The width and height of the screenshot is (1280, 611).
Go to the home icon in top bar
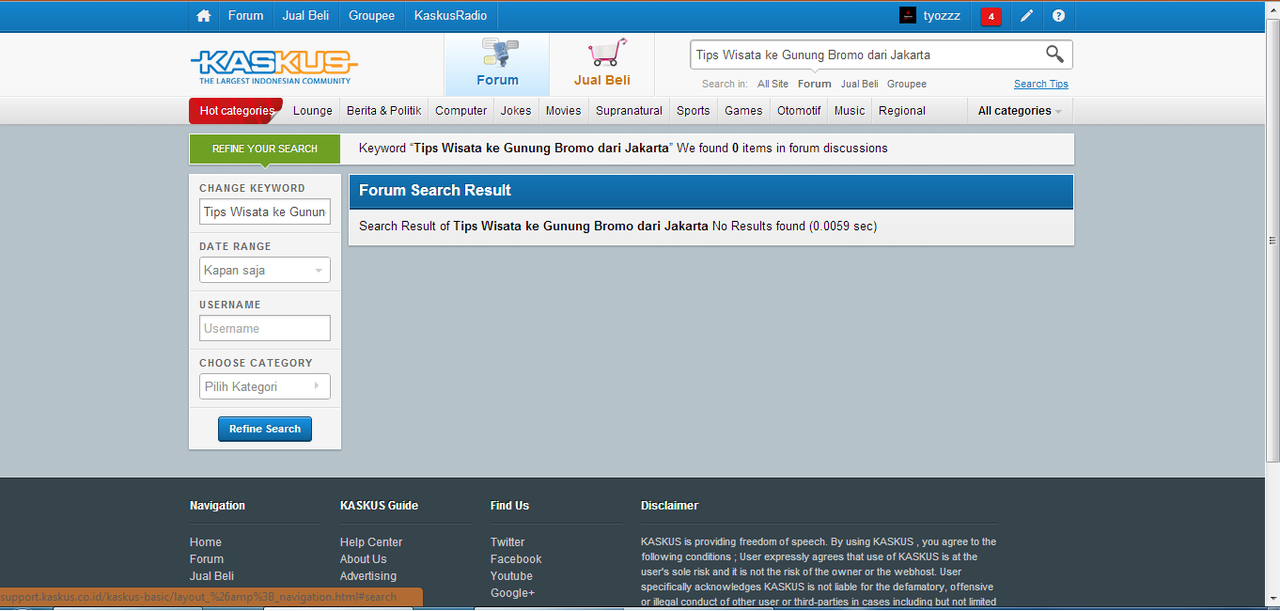[204, 16]
